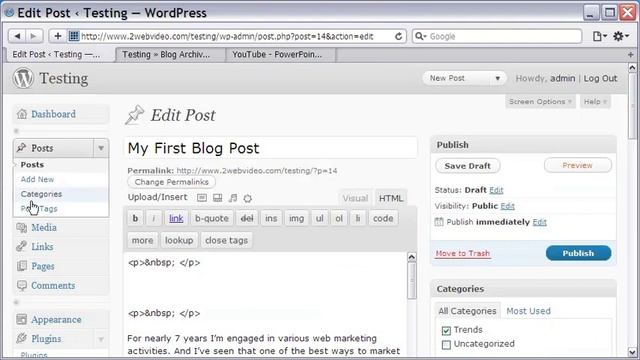Click the b-quote quicktag button
Image resolution: width=640 pixels, height=360 pixels.
(211, 218)
